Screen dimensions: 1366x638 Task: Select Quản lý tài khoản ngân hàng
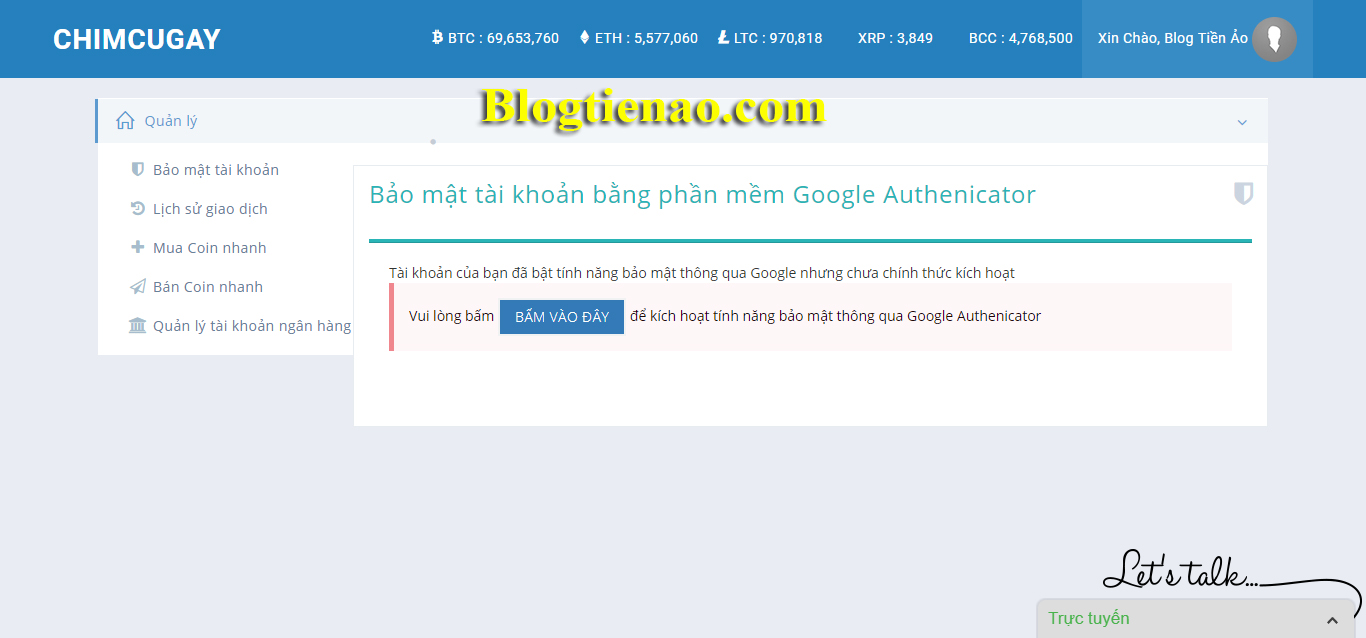point(251,326)
